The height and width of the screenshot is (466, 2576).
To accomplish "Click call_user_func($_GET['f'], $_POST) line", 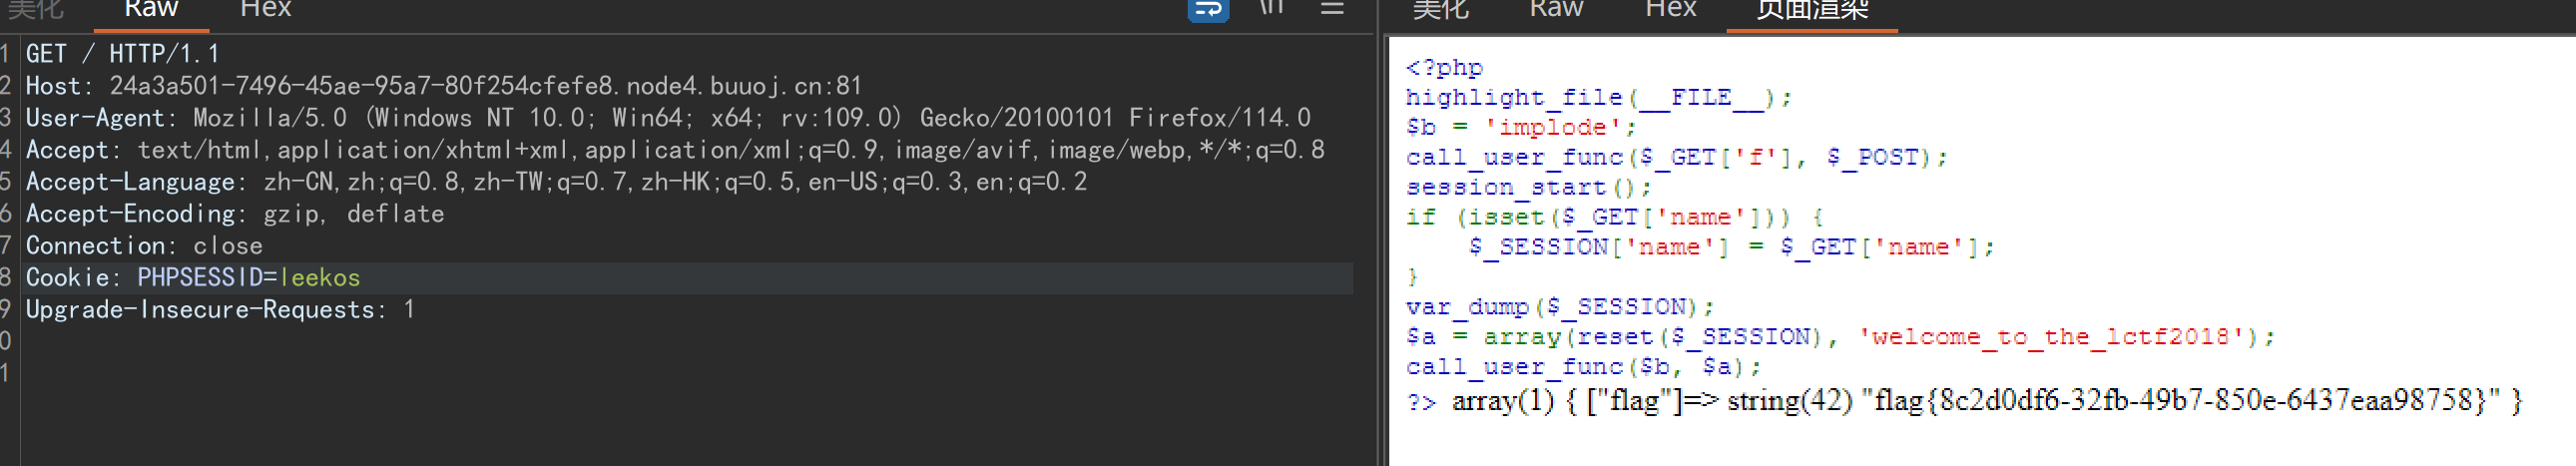I will click(1676, 158).
